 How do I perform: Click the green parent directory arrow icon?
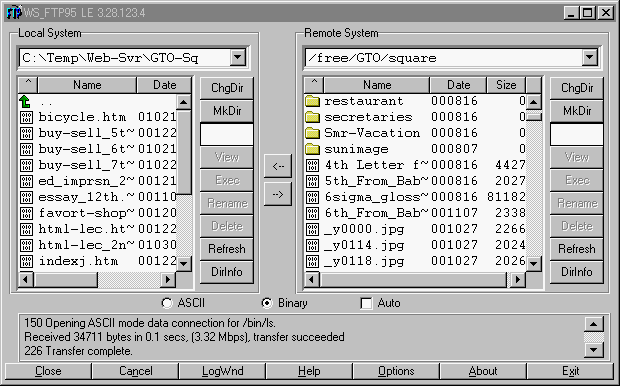click(x=25, y=102)
